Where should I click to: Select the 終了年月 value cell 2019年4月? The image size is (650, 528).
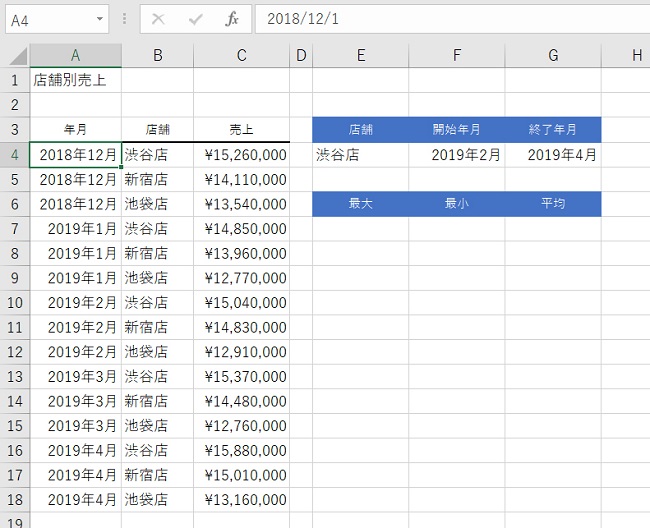(x=552, y=155)
